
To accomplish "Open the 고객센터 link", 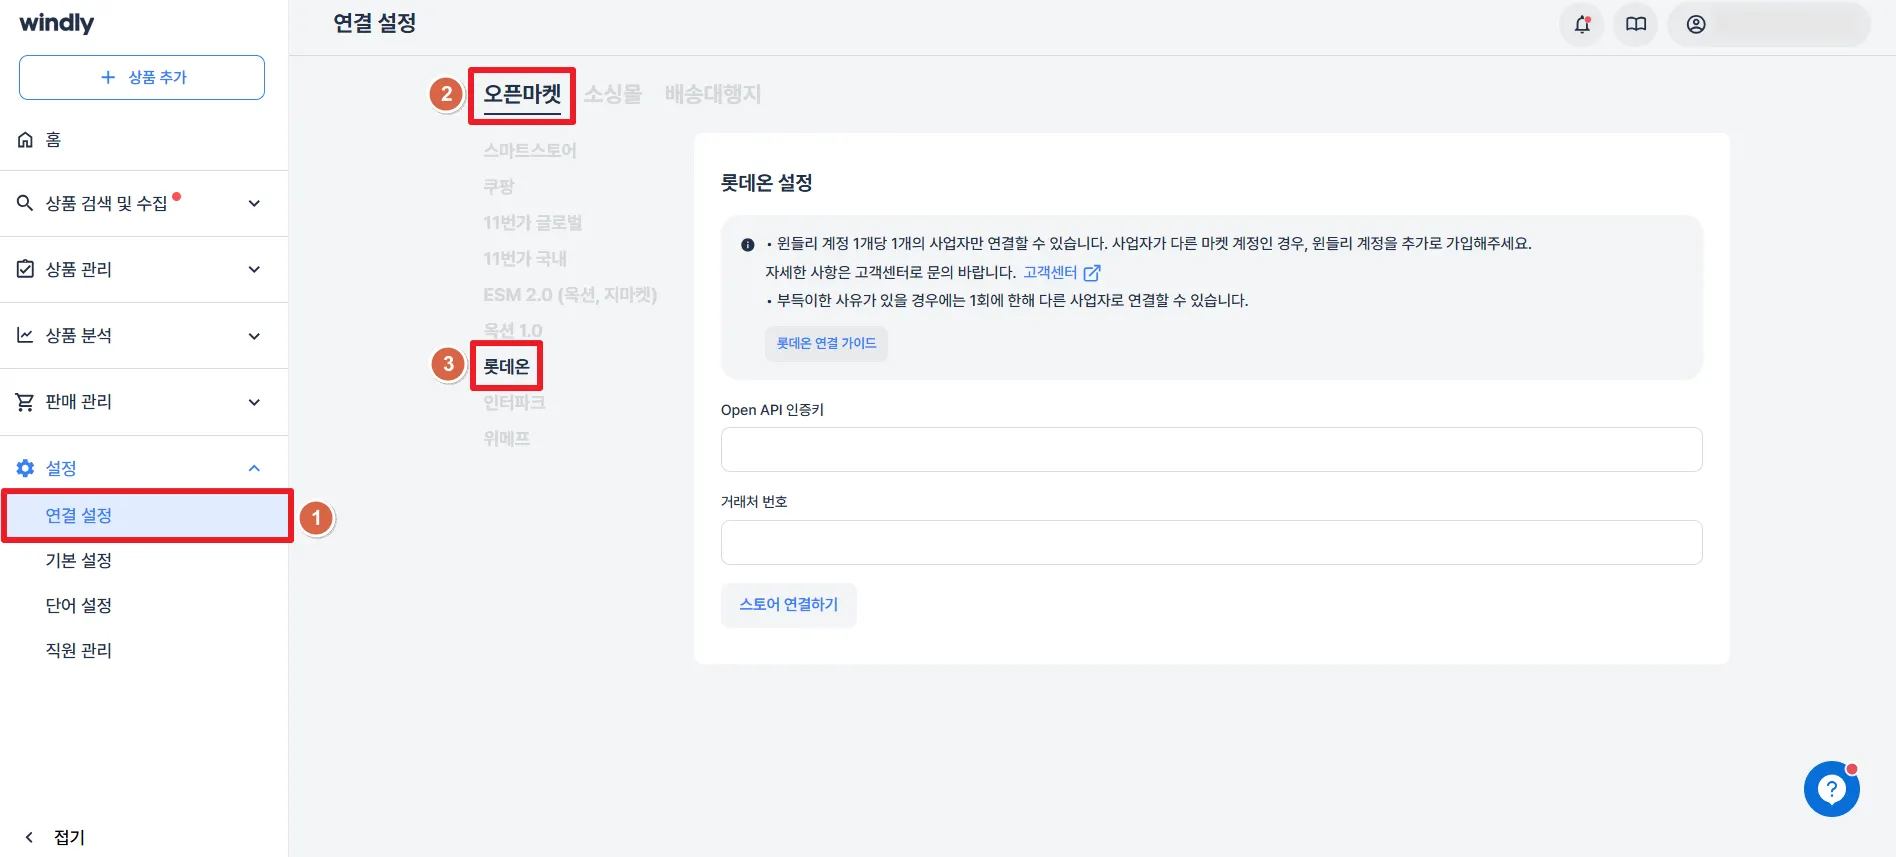I will 1050,272.
